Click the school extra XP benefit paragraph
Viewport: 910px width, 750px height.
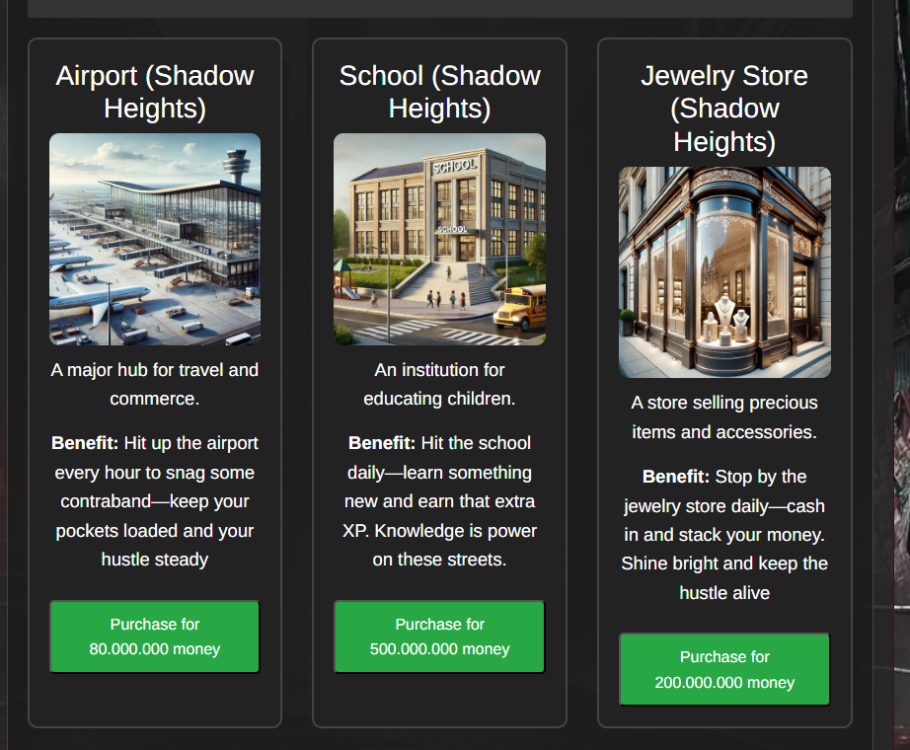point(439,501)
